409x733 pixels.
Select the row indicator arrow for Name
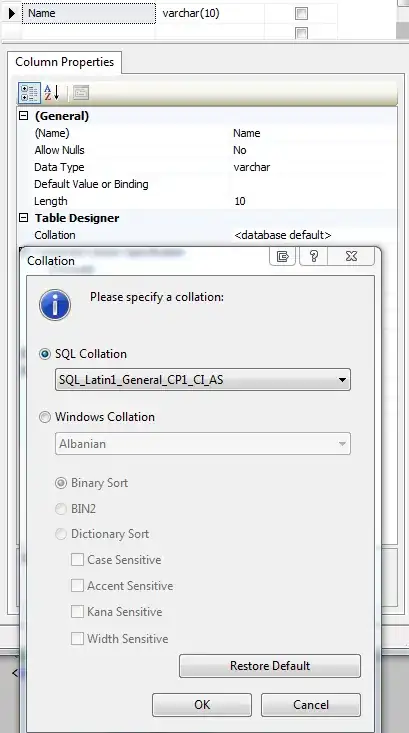pos(12,14)
